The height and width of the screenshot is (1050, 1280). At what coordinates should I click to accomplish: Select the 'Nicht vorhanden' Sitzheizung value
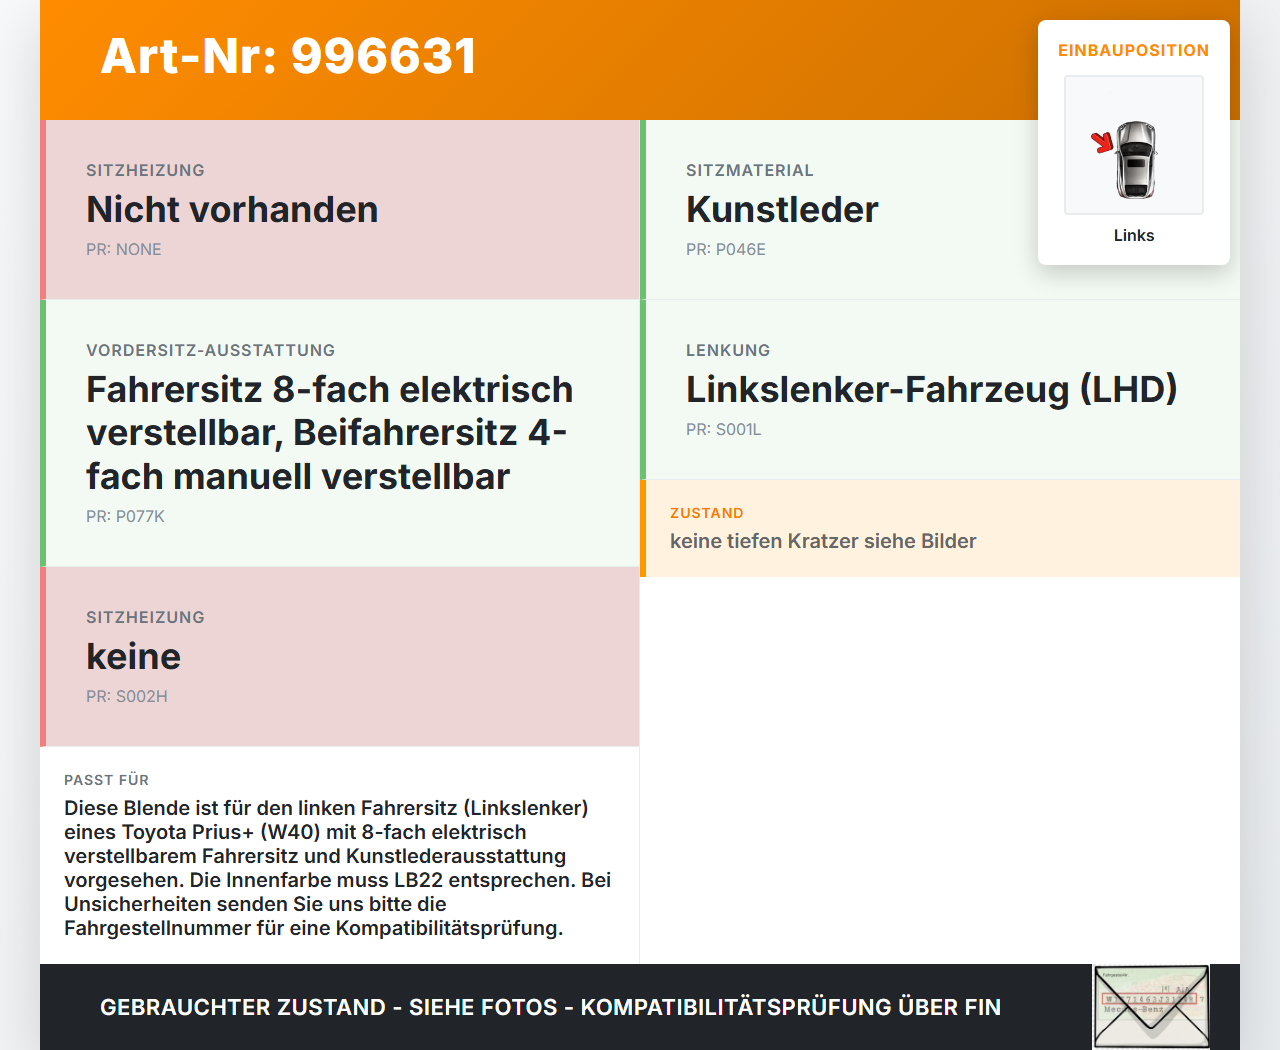point(232,209)
